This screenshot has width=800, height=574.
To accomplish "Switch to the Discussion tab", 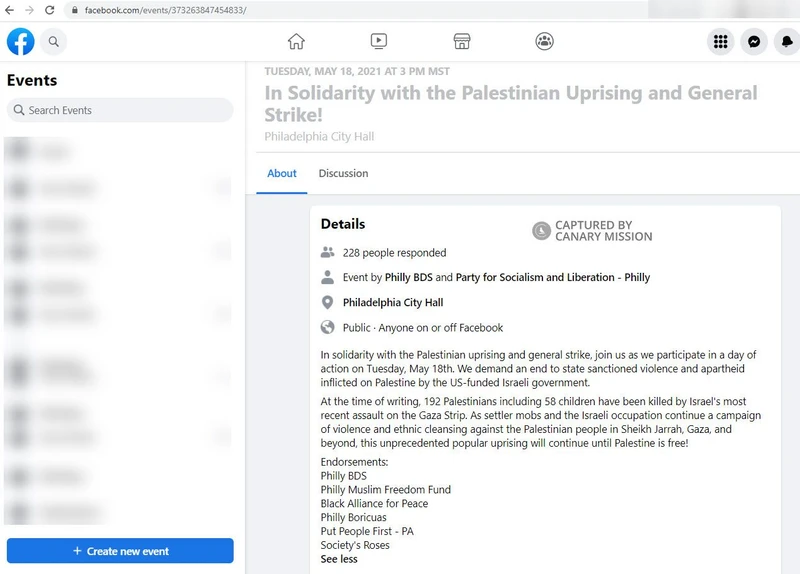I will pos(343,173).
